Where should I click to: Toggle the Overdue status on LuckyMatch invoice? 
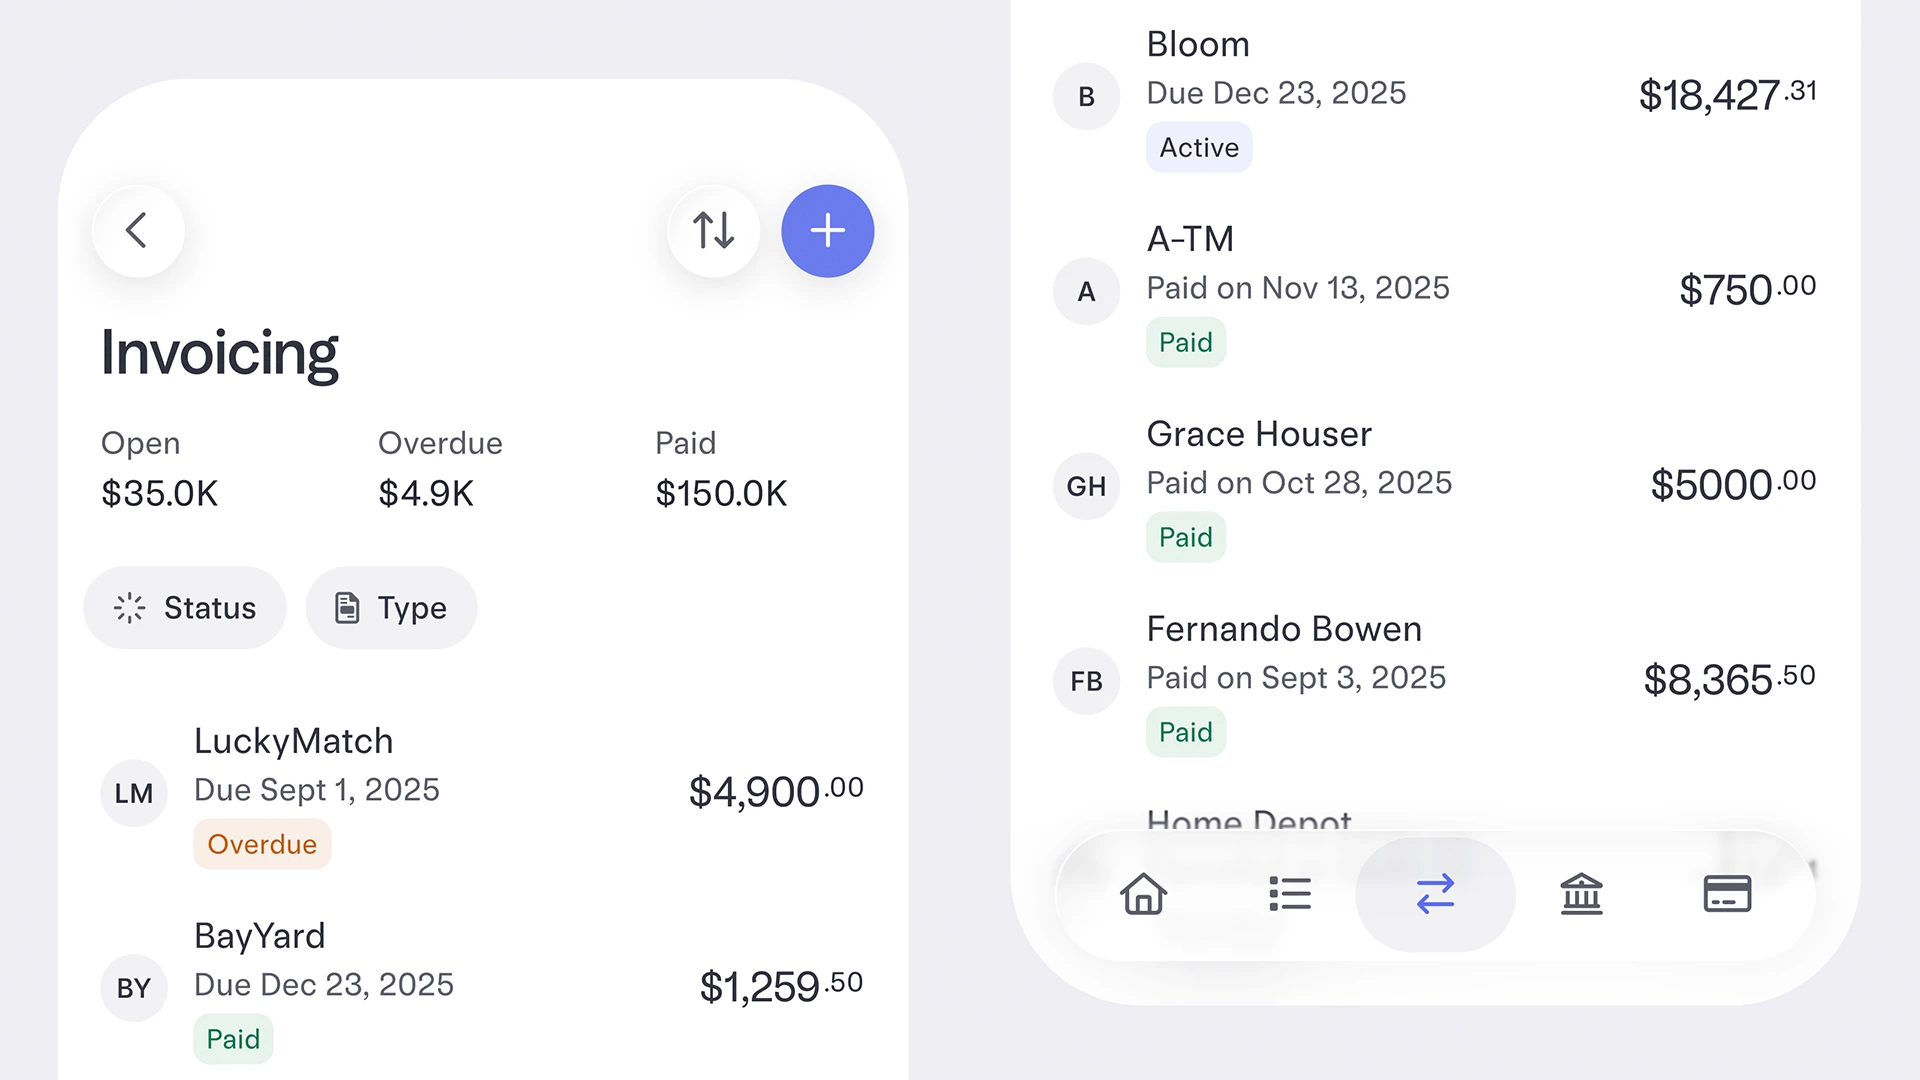click(261, 843)
